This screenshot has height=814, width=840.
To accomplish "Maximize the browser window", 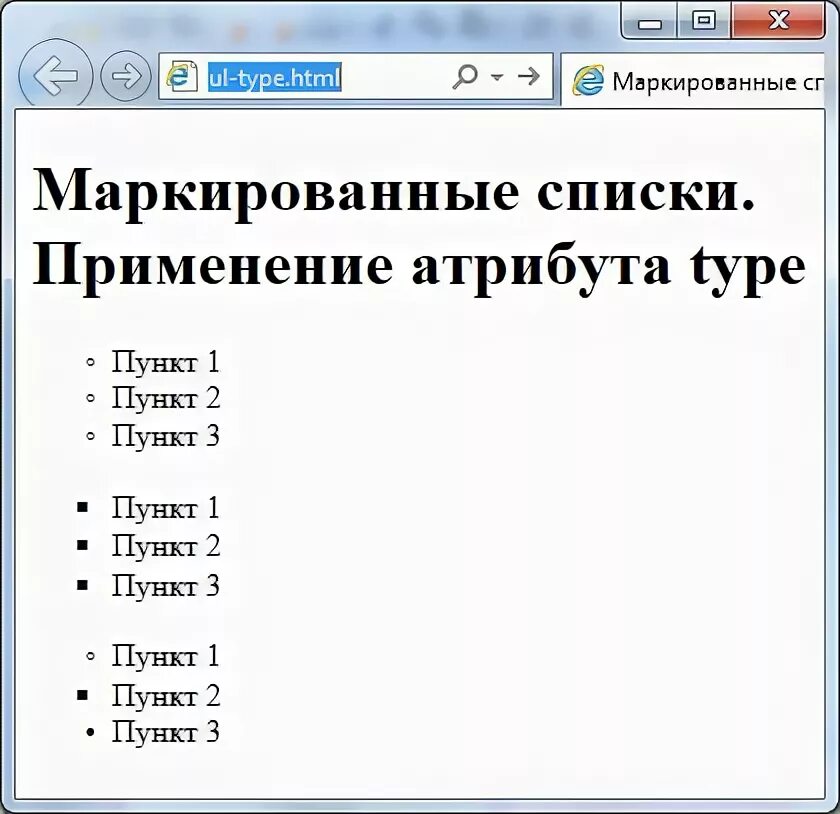I will [704, 20].
